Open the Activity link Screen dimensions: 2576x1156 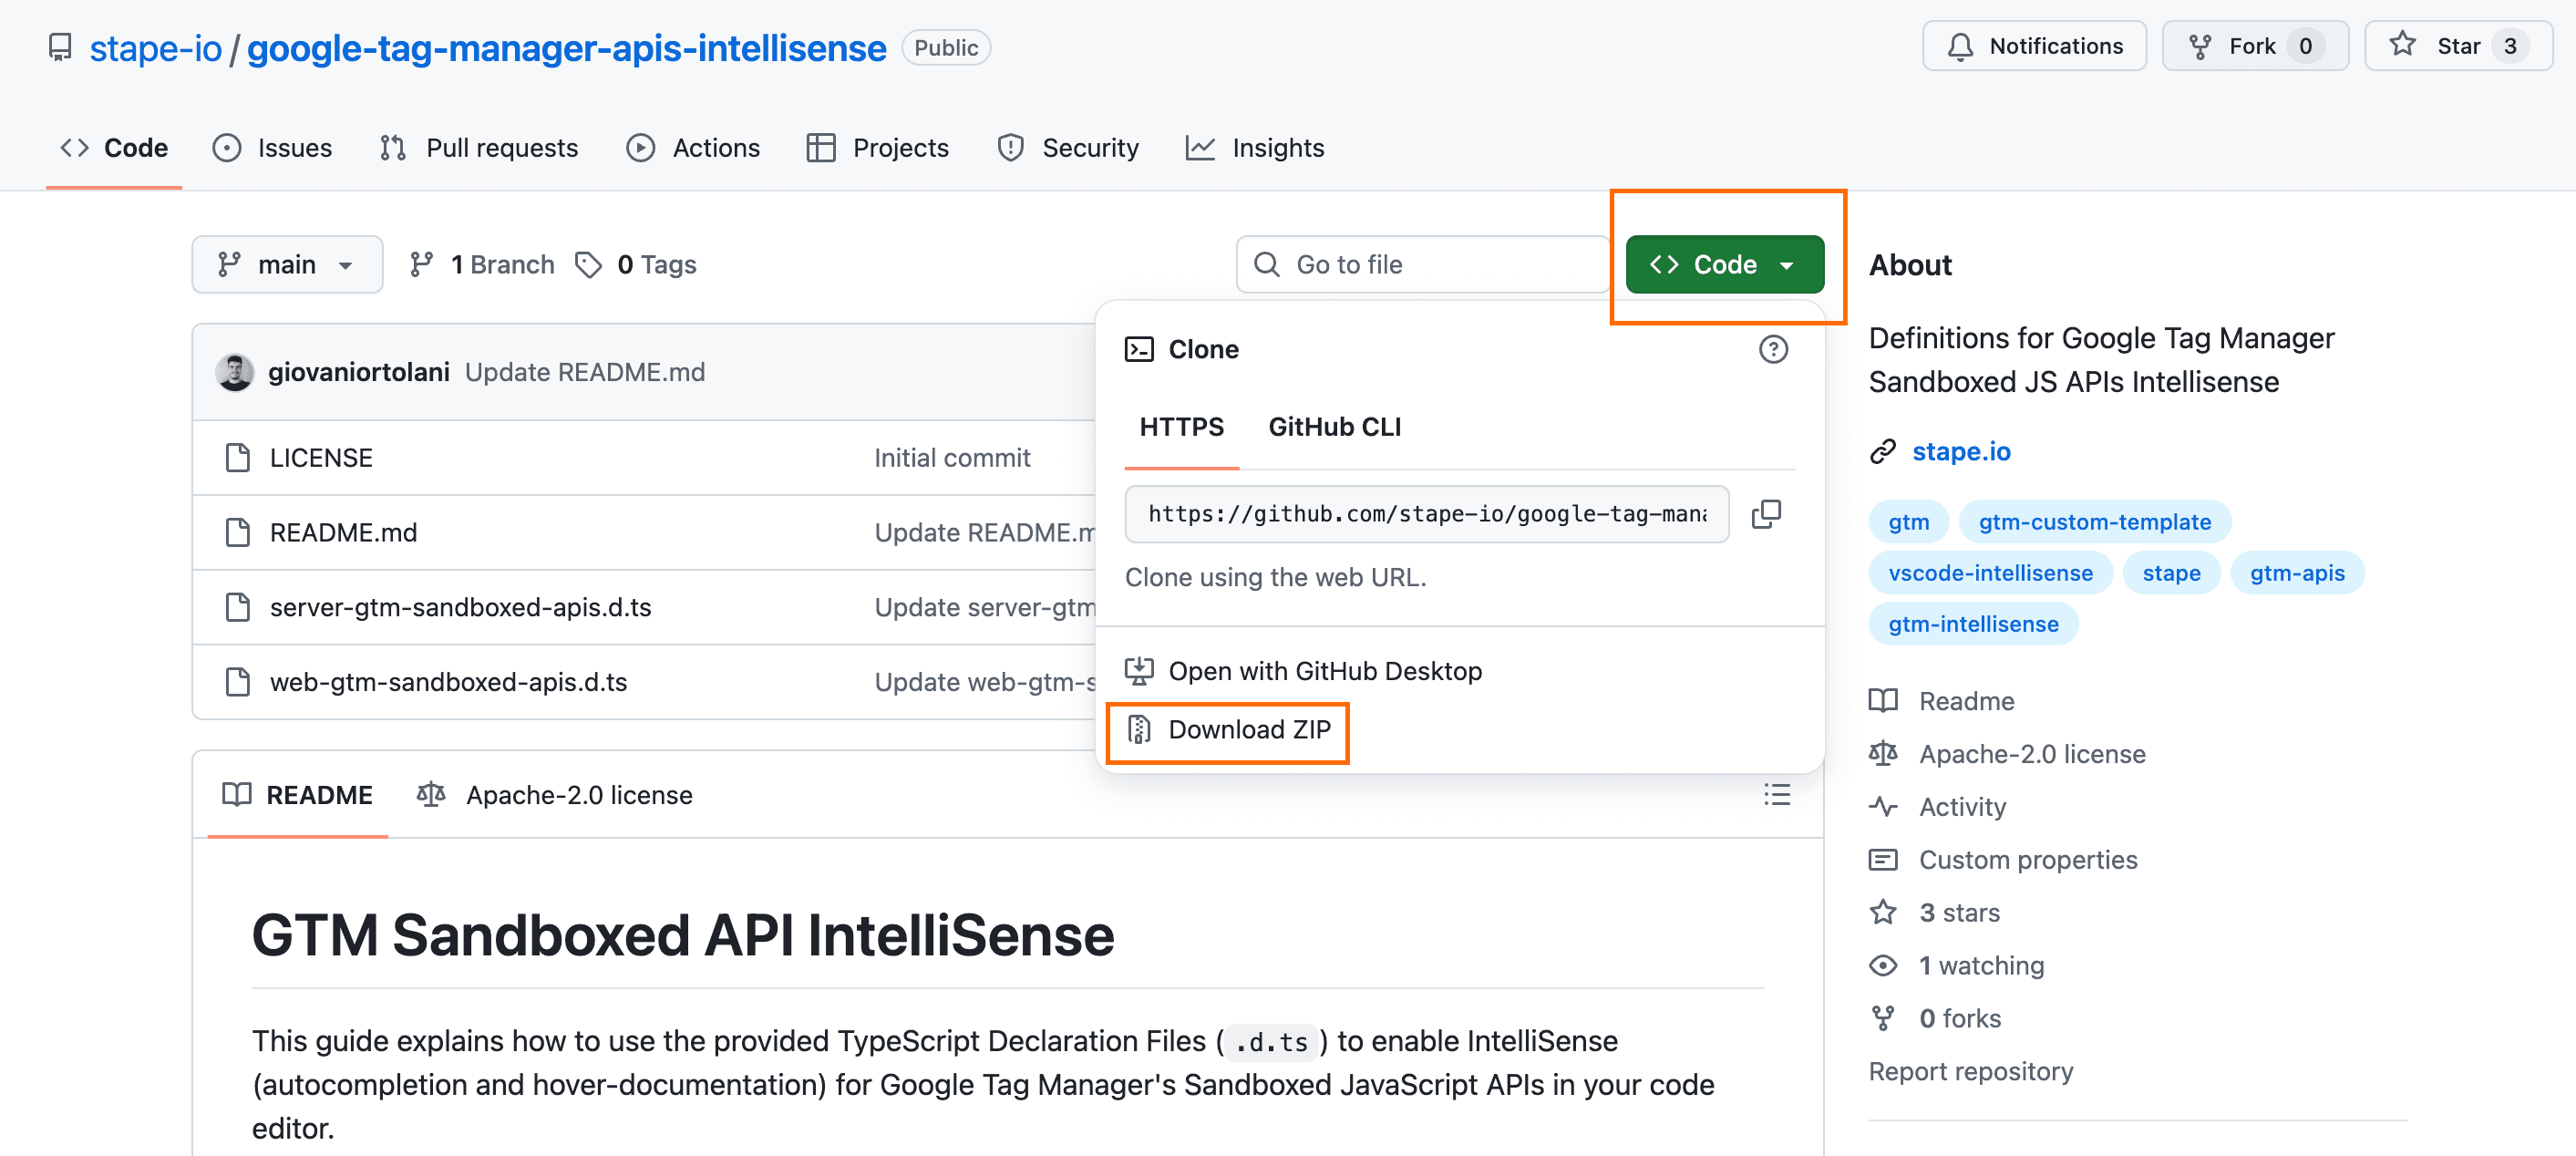(x=1962, y=807)
